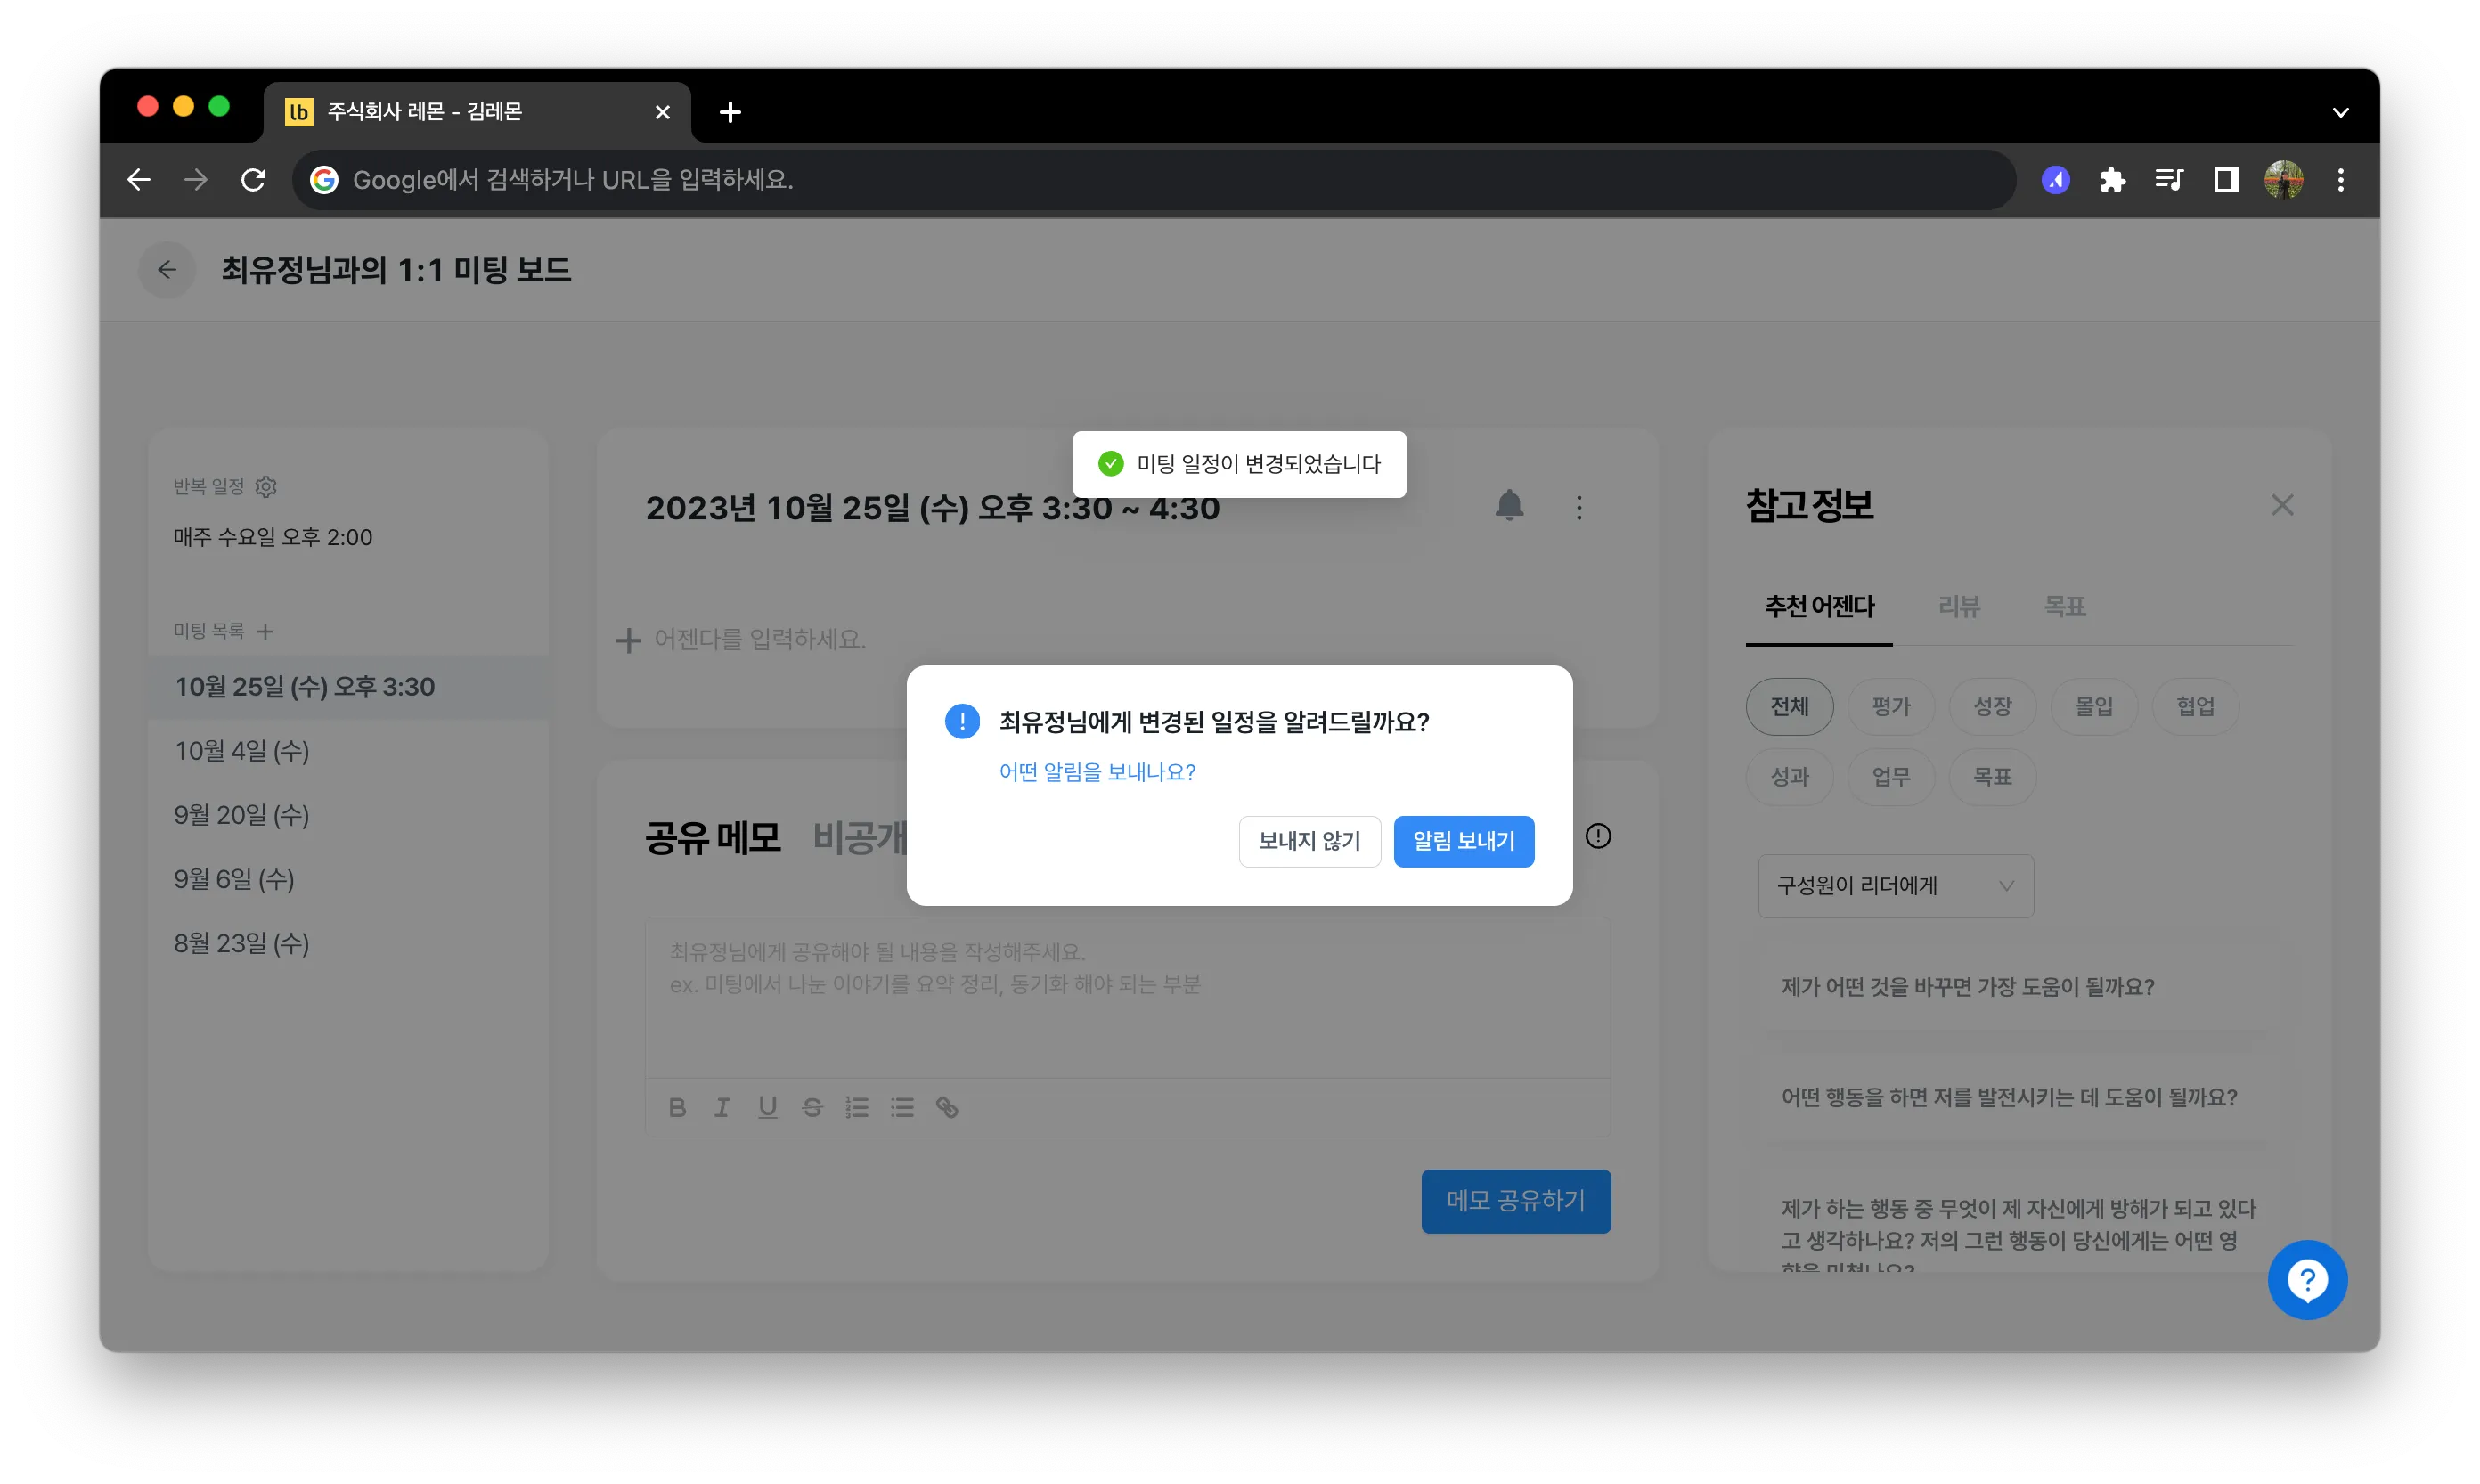Select the 업무 filter chip
The height and width of the screenshot is (1484, 2480).
(x=1890, y=777)
